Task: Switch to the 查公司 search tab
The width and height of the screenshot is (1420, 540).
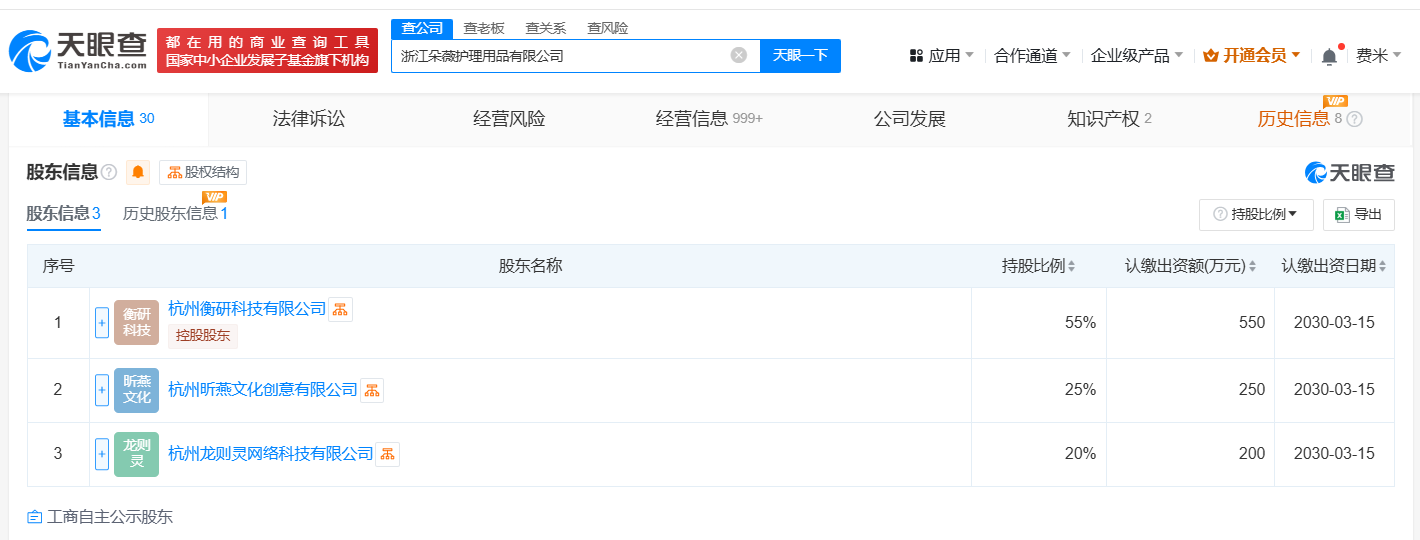Action: (x=422, y=28)
